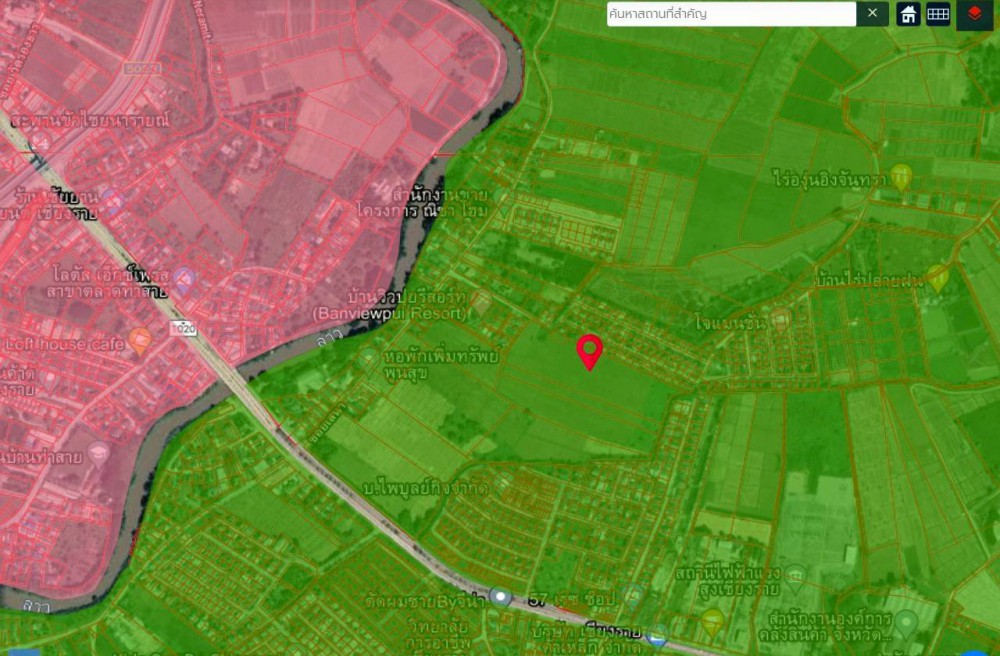Click the yellow pin at บ้านไร่ปลายฝน
The width and height of the screenshot is (1000, 656).
(937, 277)
